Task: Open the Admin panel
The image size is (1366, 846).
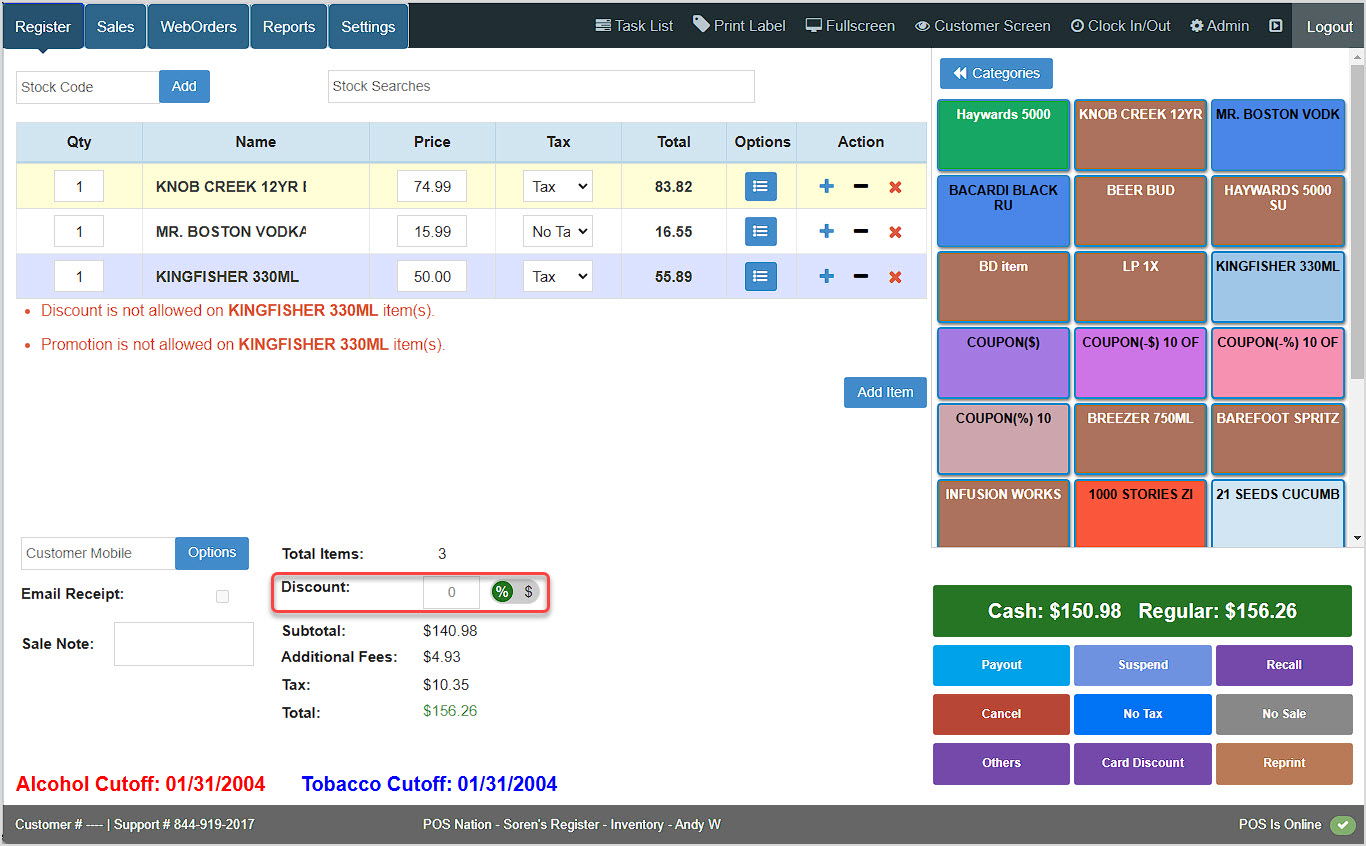Action: 1219,25
